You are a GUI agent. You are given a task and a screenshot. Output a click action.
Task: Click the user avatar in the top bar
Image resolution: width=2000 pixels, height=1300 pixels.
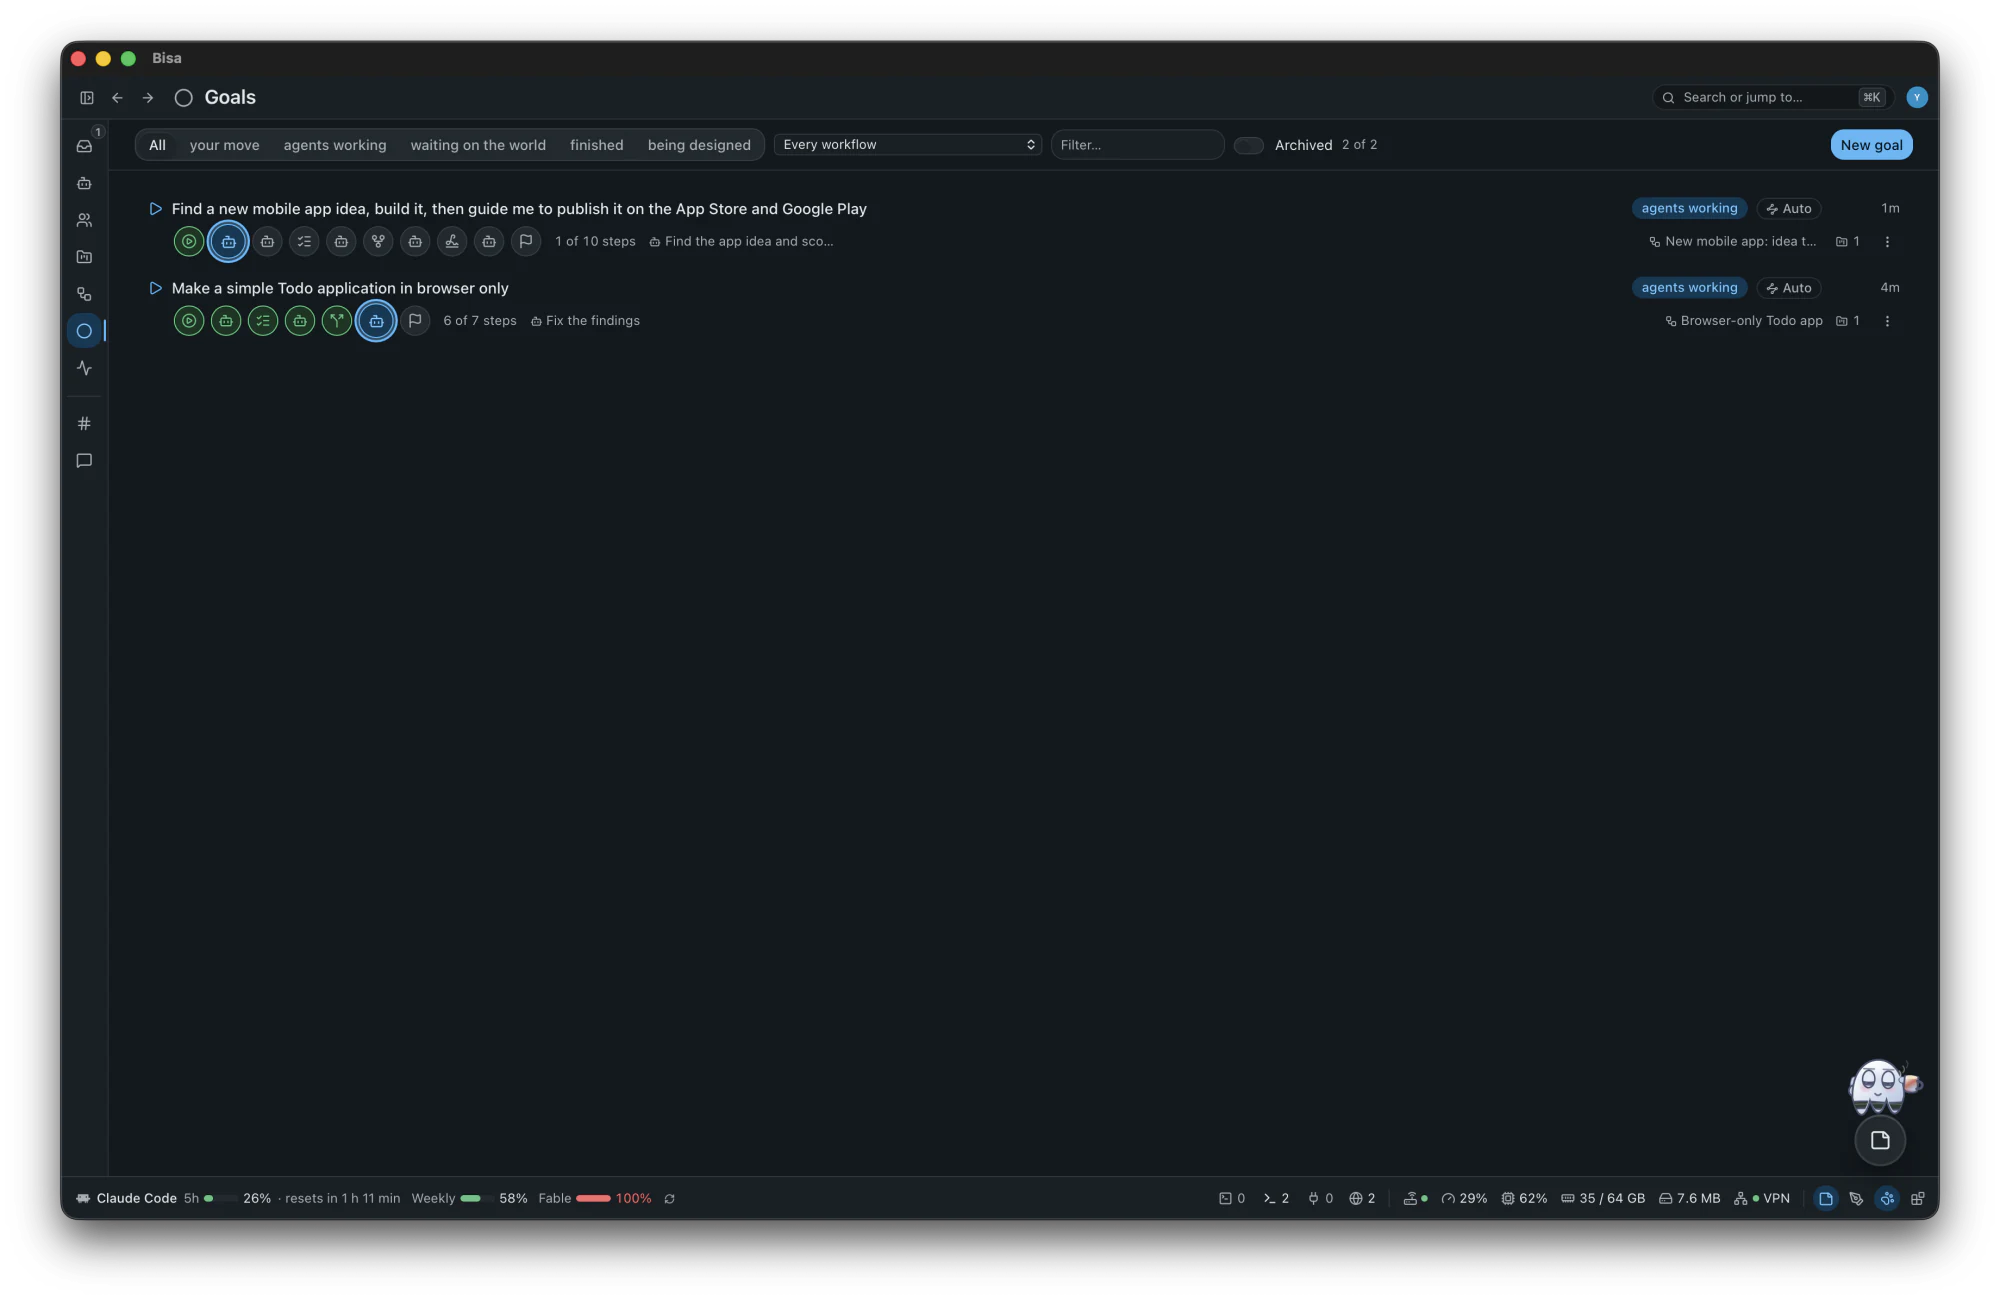point(1916,98)
